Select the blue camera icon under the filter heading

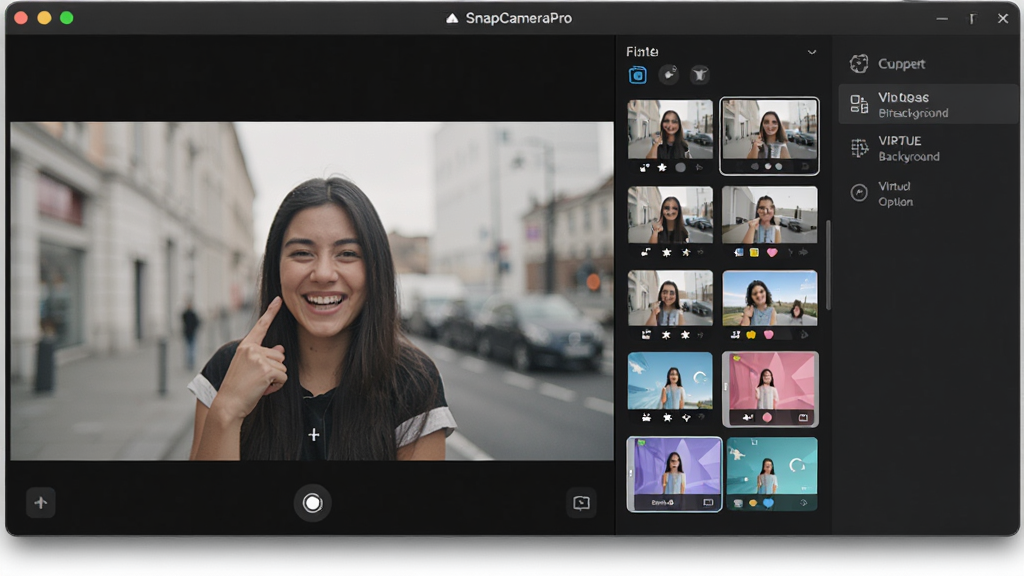(x=637, y=75)
